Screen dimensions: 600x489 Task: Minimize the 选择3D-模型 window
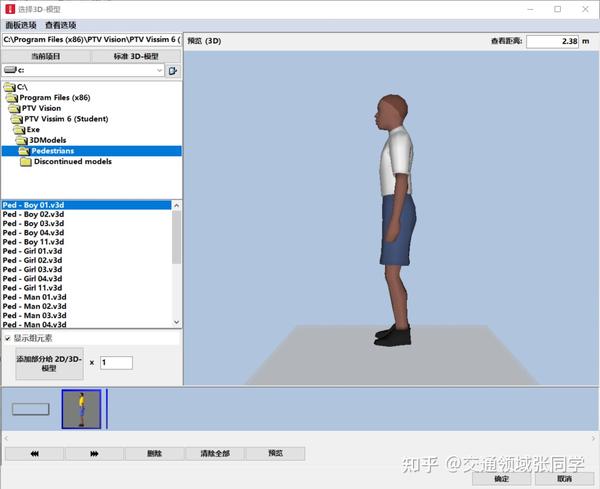530,9
